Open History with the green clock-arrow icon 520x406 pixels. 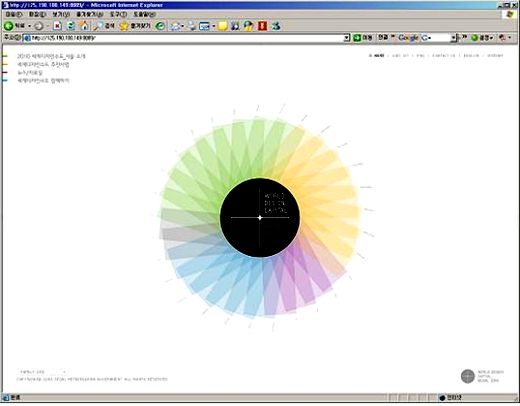160,26
